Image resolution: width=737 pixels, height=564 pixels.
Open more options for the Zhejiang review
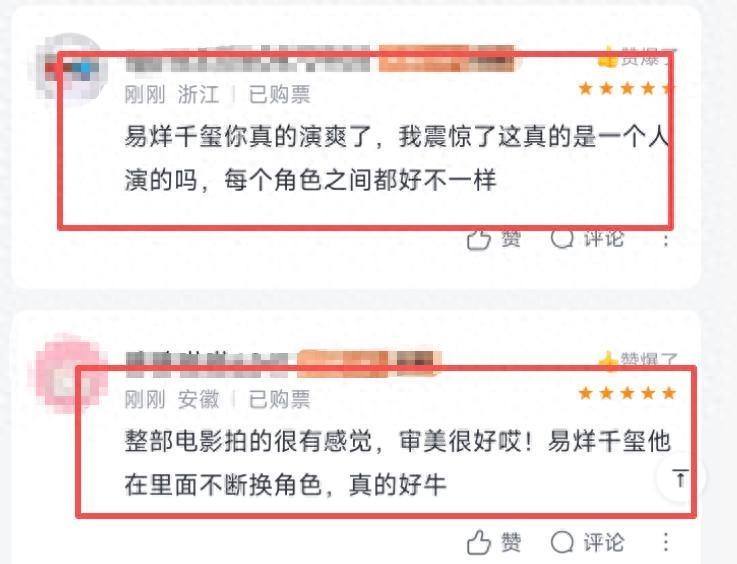(x=666, y=239)
